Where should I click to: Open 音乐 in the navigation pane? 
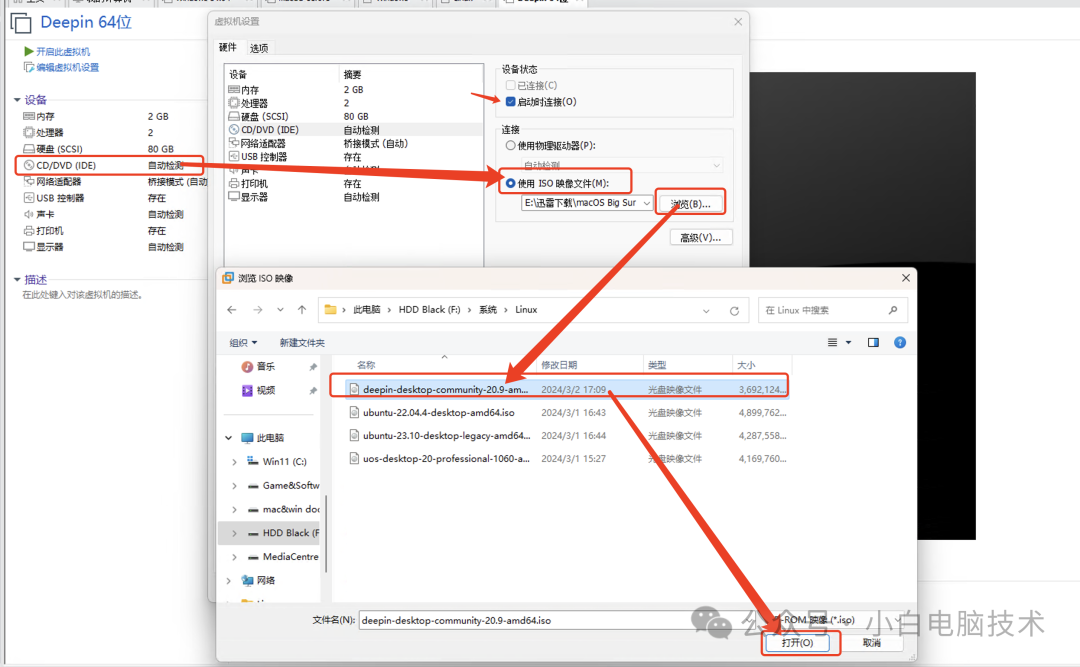click(265, 367)
